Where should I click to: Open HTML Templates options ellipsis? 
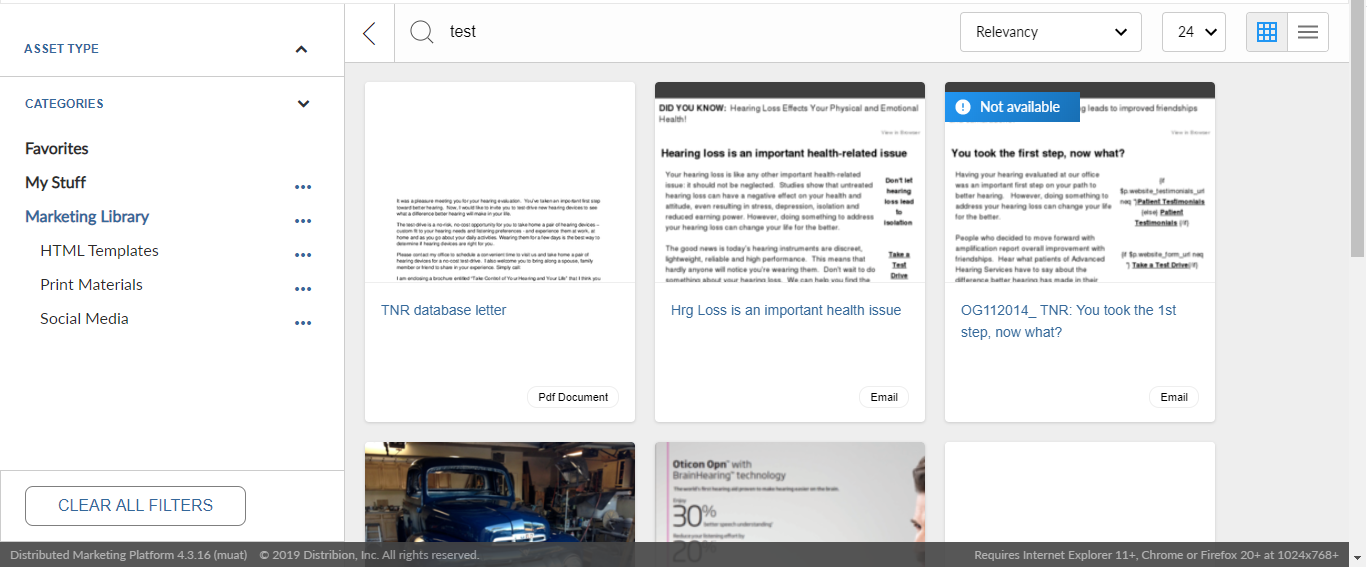303,255
